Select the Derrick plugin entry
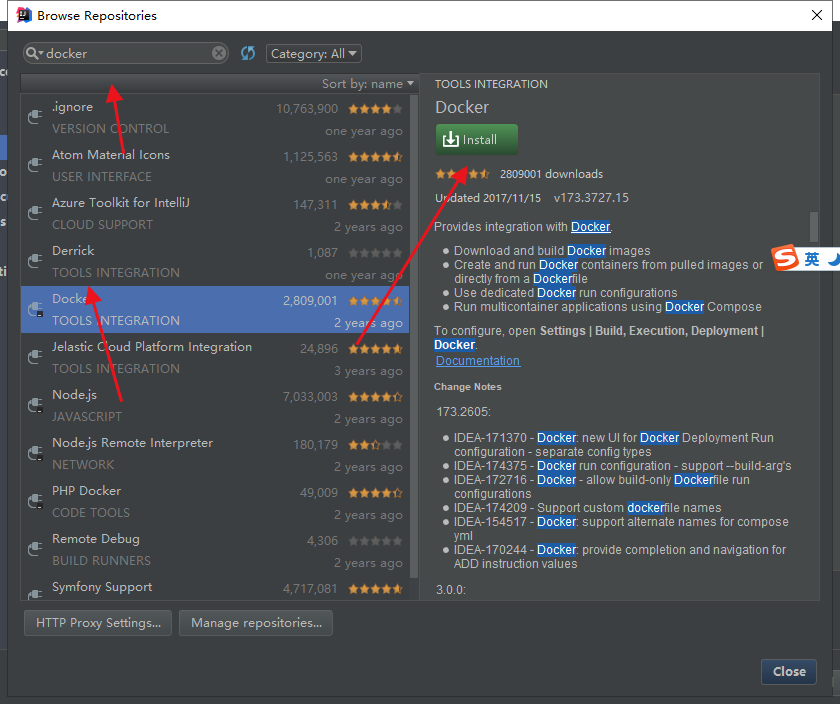The height and width of the screenshot is (704, 840). click(215, 261)
